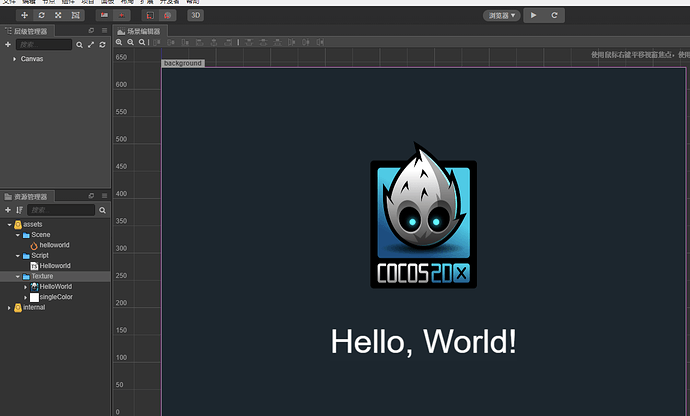This screenshot has height=416, width=690.
Task: Select the rect transform tool
Action: [76, 15]
